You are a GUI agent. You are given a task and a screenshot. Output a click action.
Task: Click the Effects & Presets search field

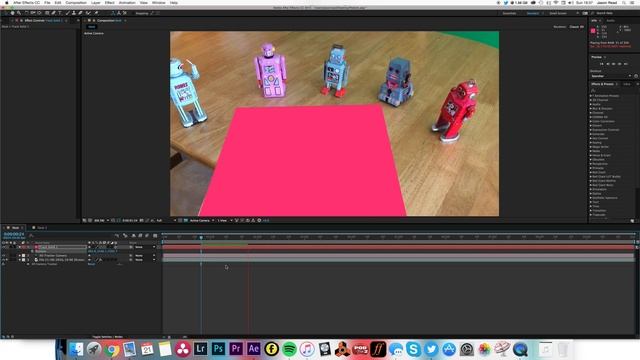tap(613, 90)
